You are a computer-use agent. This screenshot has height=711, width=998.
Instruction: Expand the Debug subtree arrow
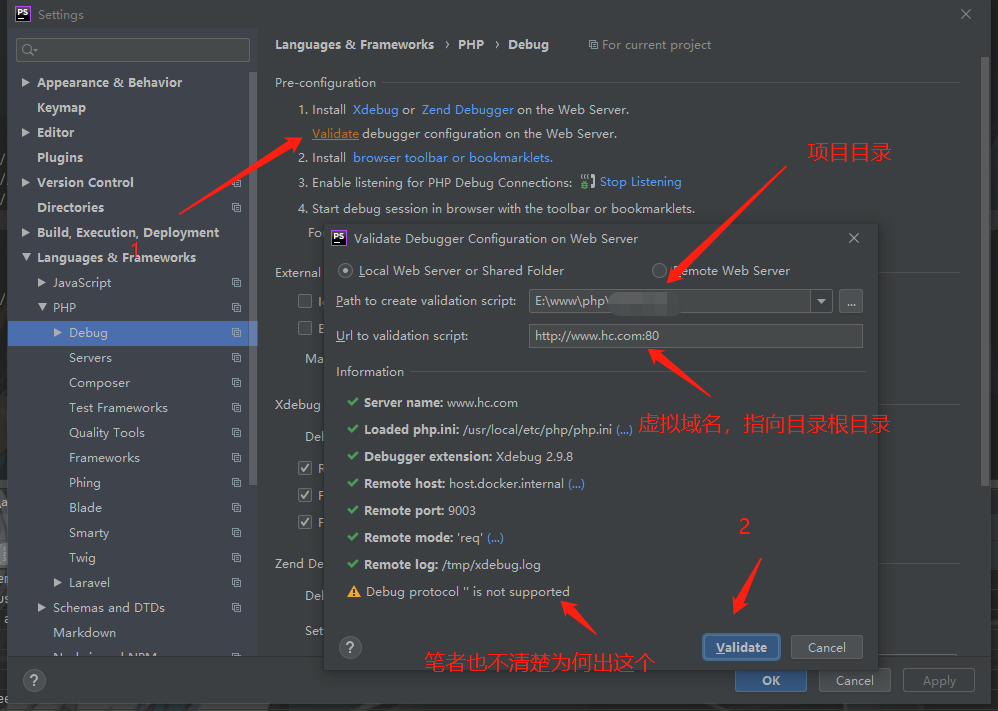coord(57,332)
